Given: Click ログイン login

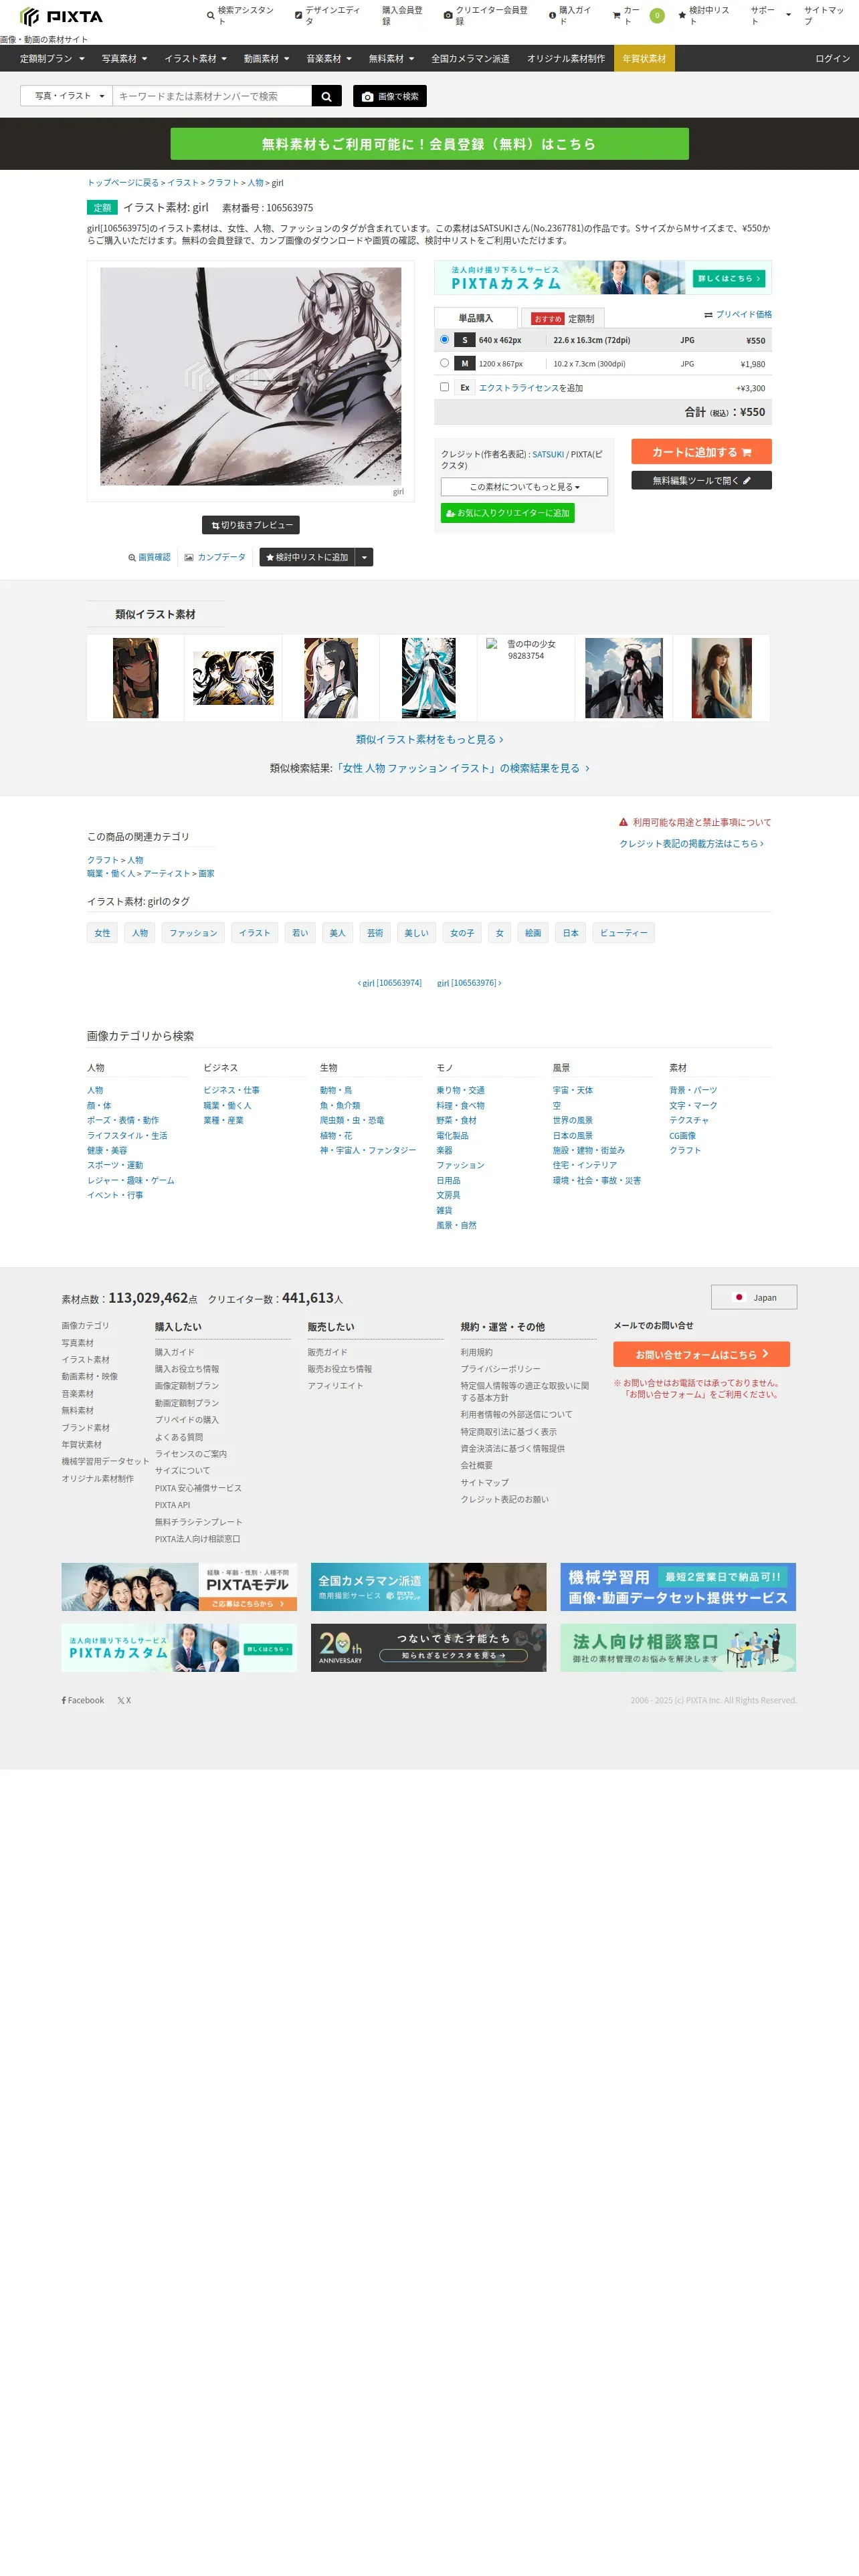Looking at the screenshot, I should (x=832, y=59).
